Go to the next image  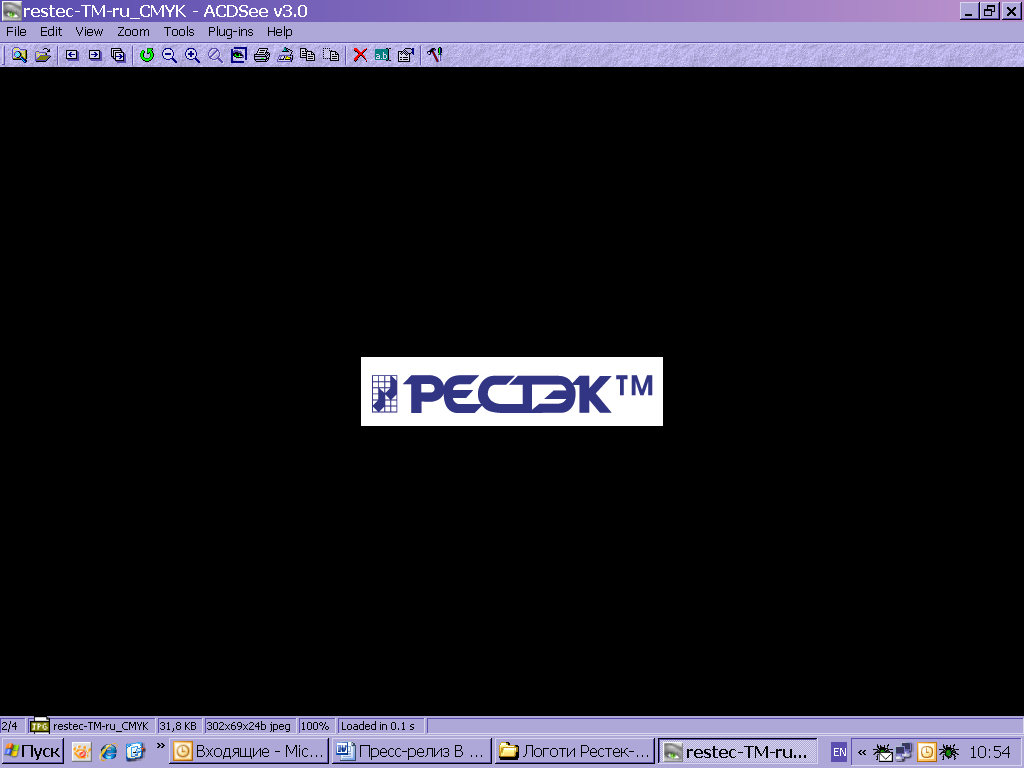coord(95,56)
